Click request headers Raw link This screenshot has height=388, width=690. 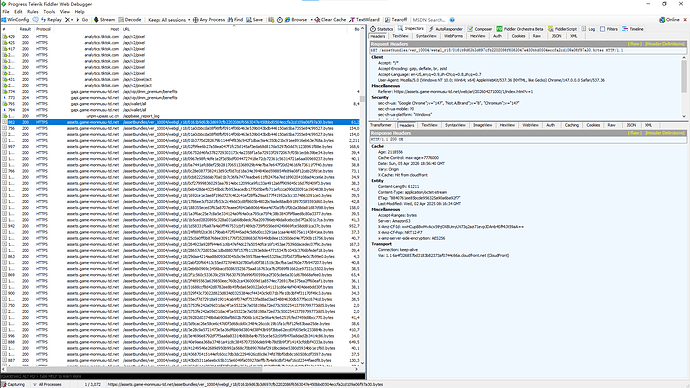click(635, 44)
